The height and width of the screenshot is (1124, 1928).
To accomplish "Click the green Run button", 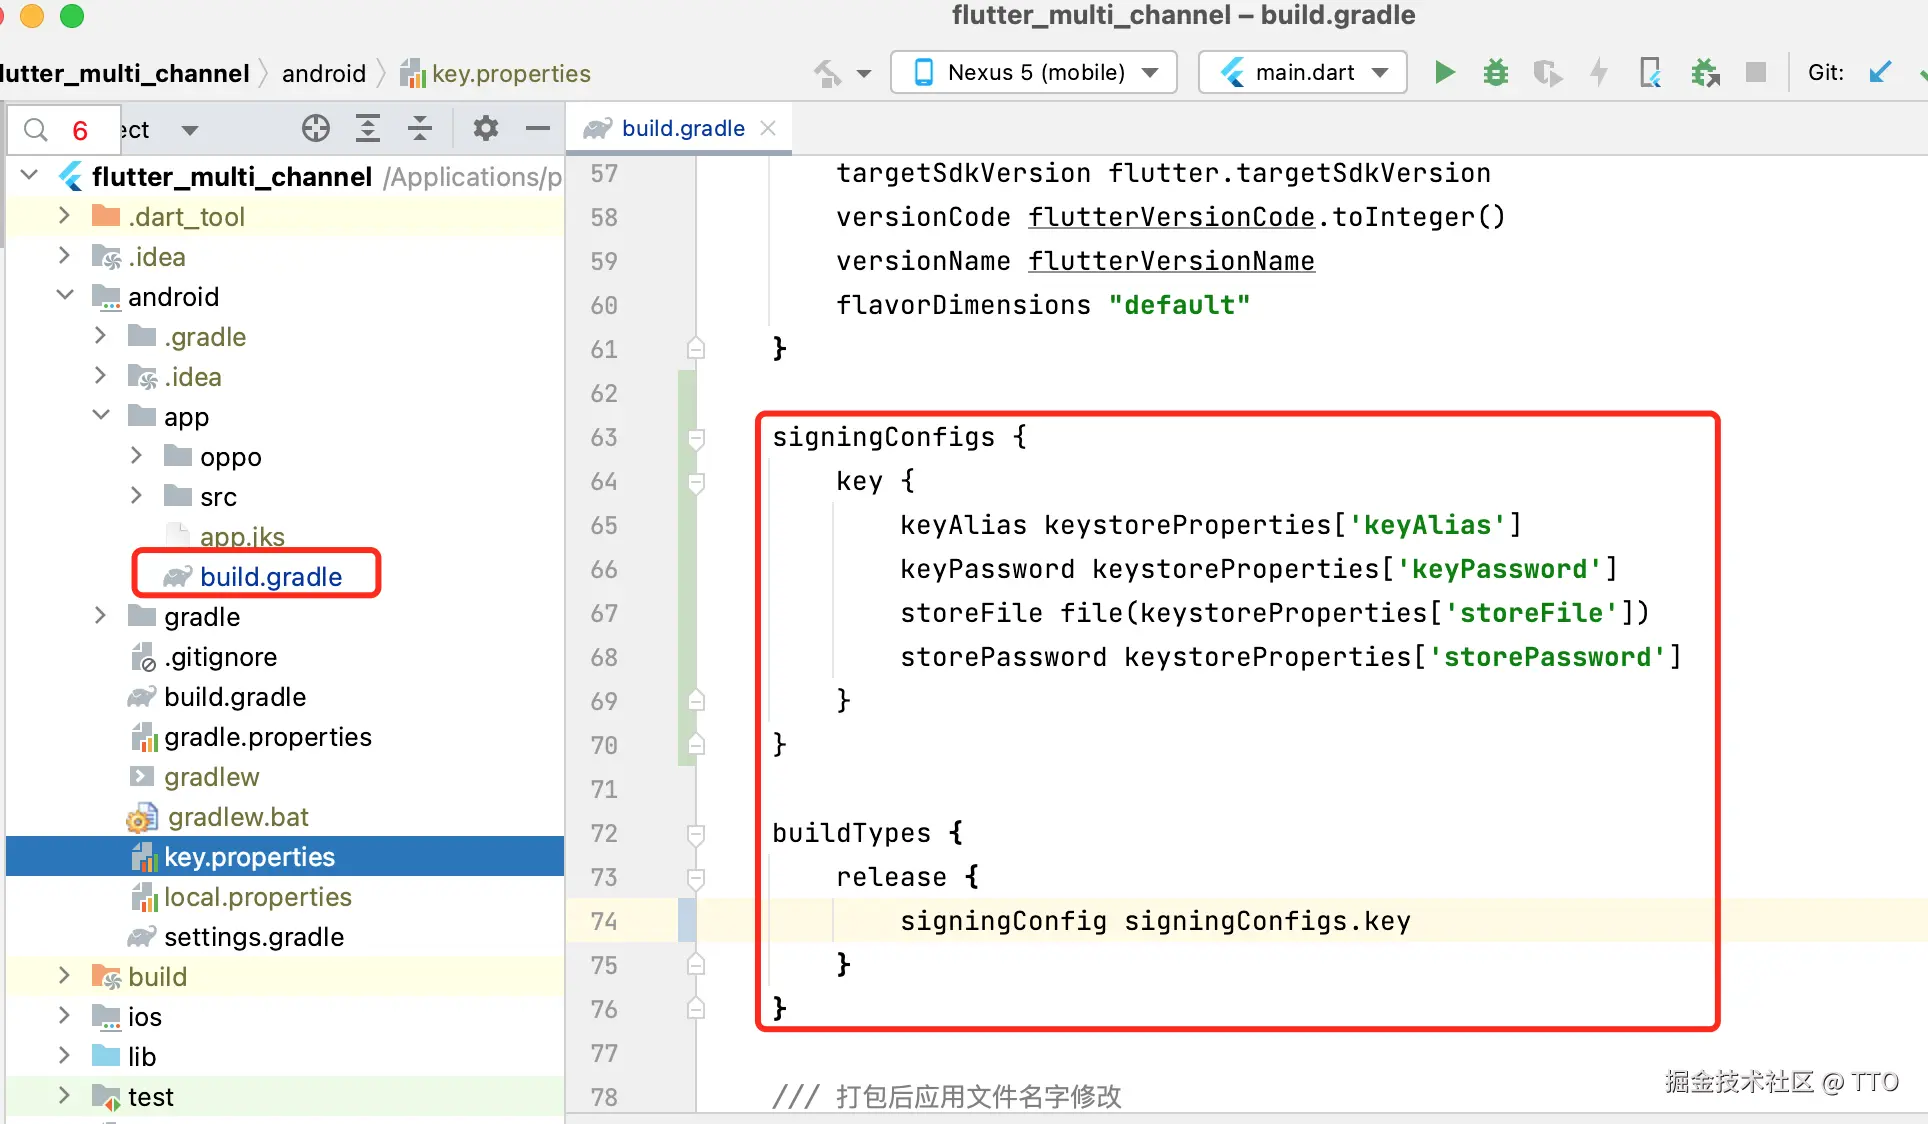I will 1444,72.
